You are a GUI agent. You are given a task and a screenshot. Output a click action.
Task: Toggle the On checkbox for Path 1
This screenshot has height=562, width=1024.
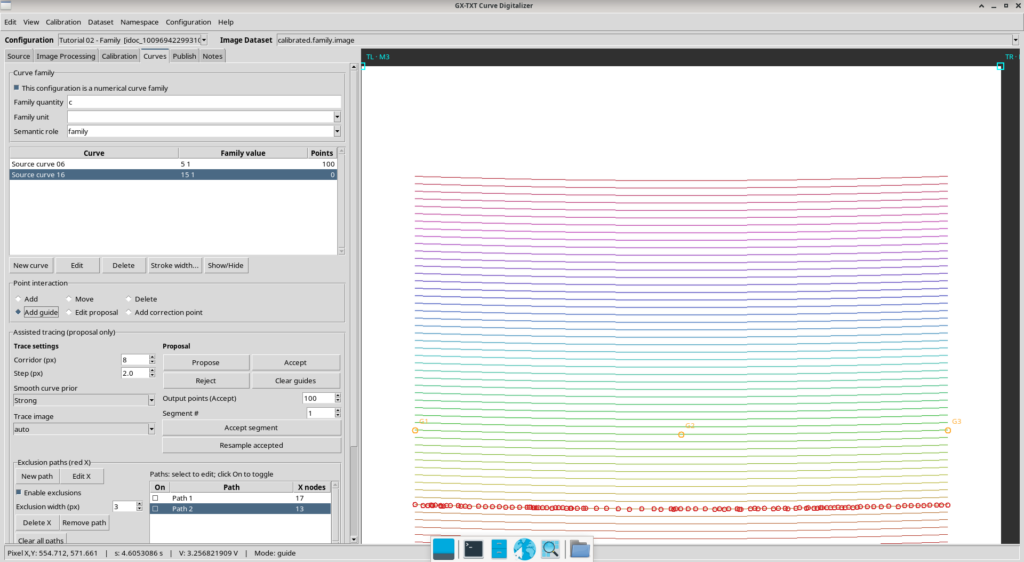click(x=155, y=498)
